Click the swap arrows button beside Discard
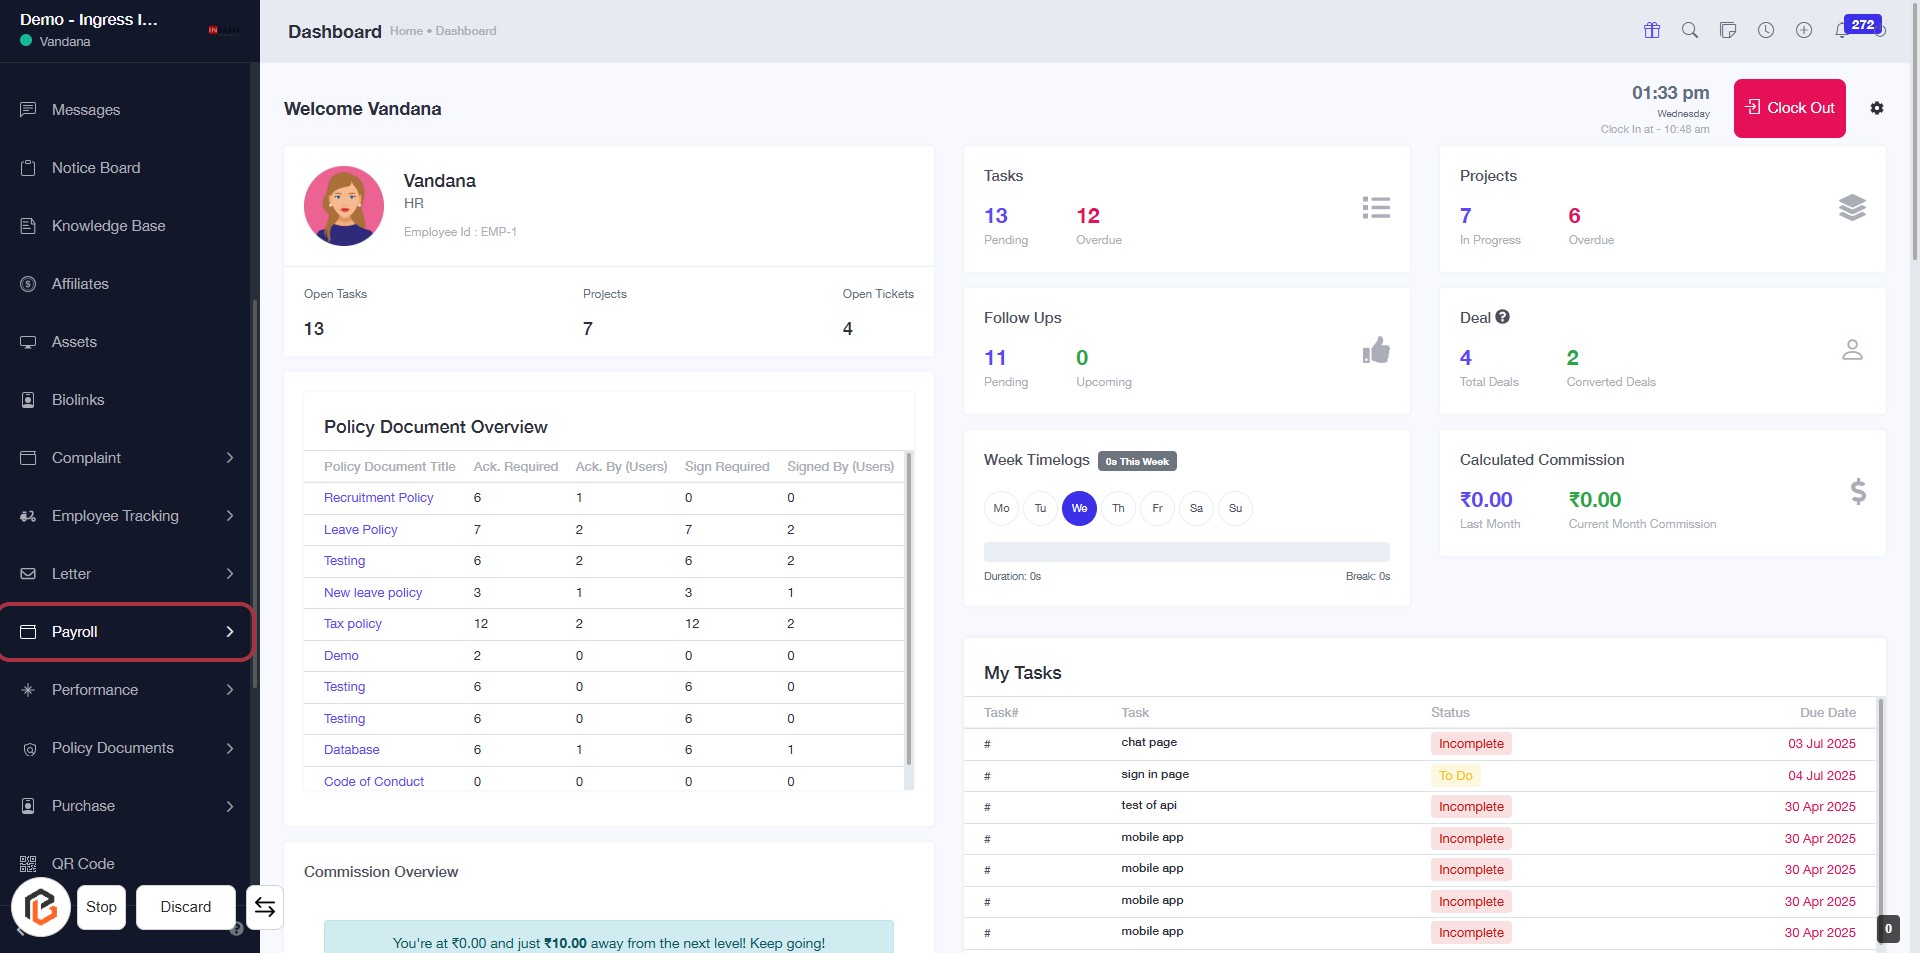1920x953 pixels. click(x=265, y=907)
